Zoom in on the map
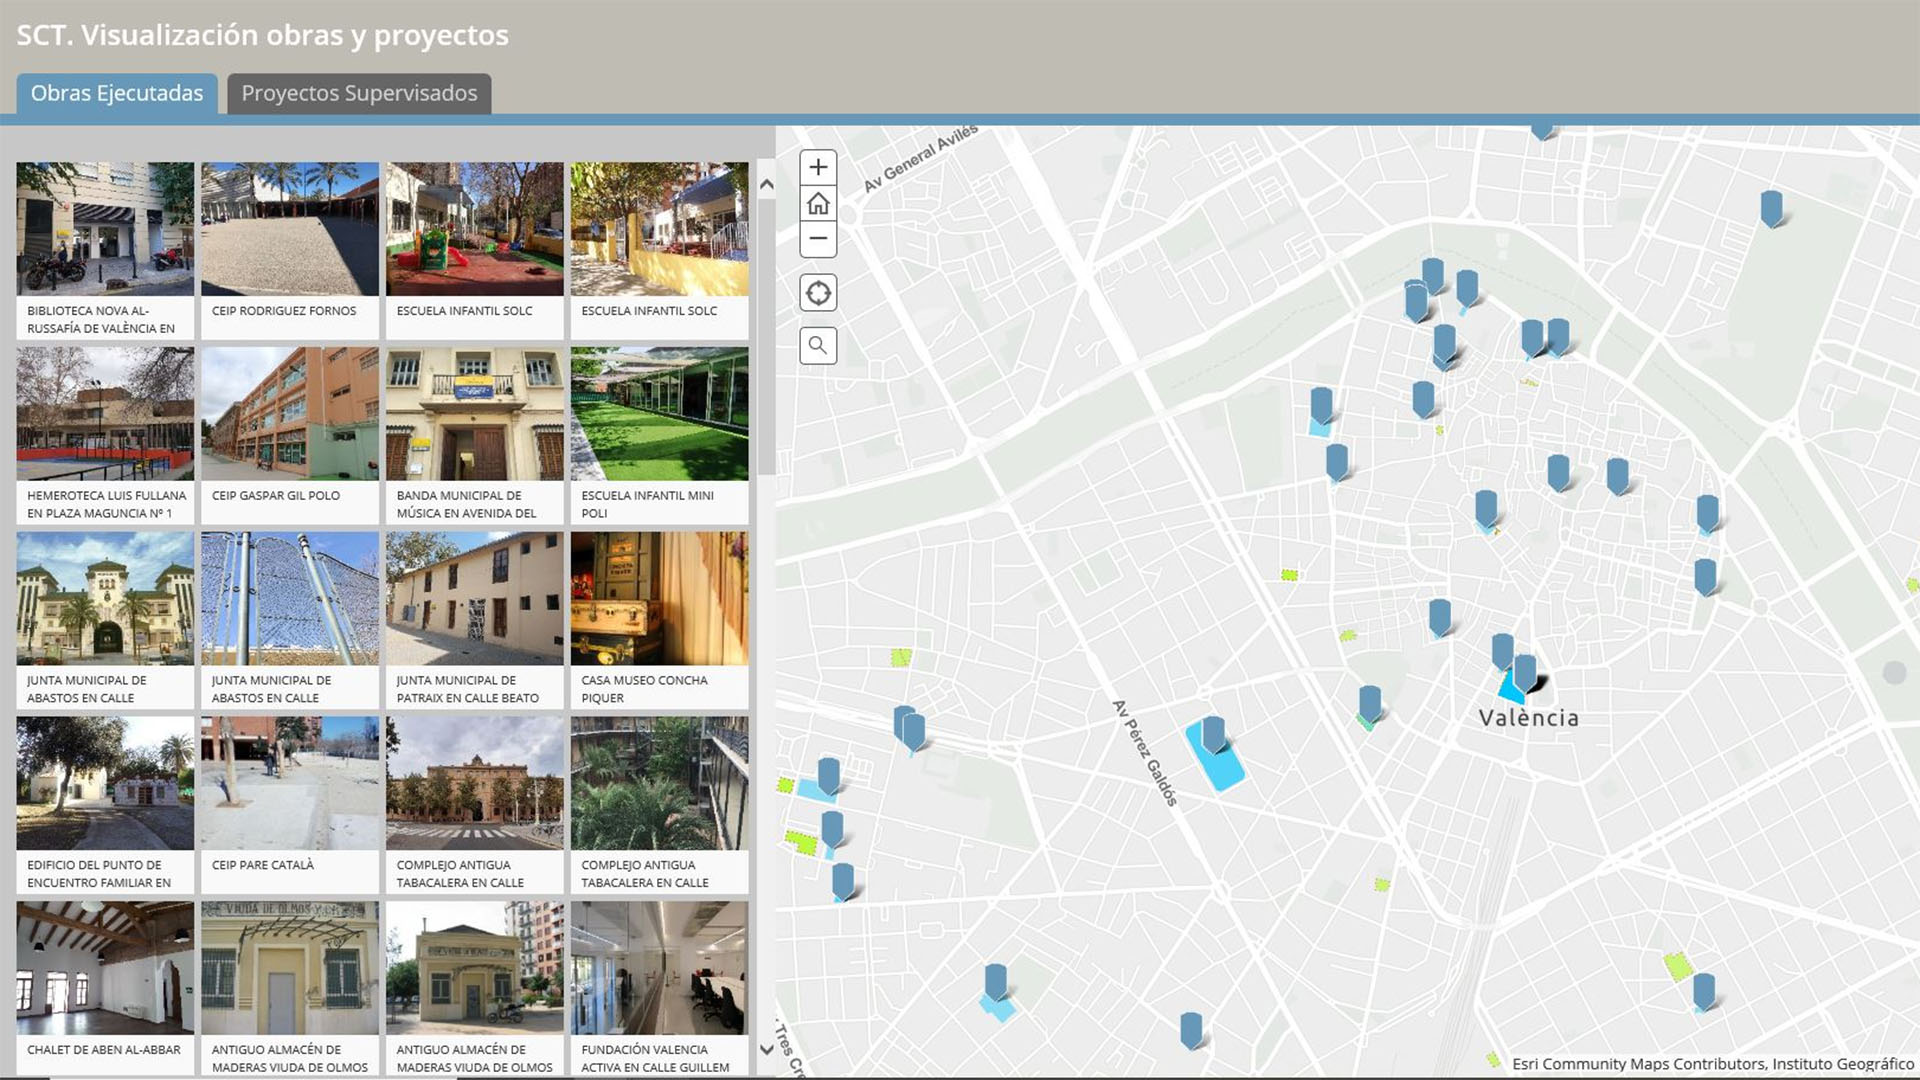Viewport: 1920px width, 1080px height. click(x=818, y=168)
